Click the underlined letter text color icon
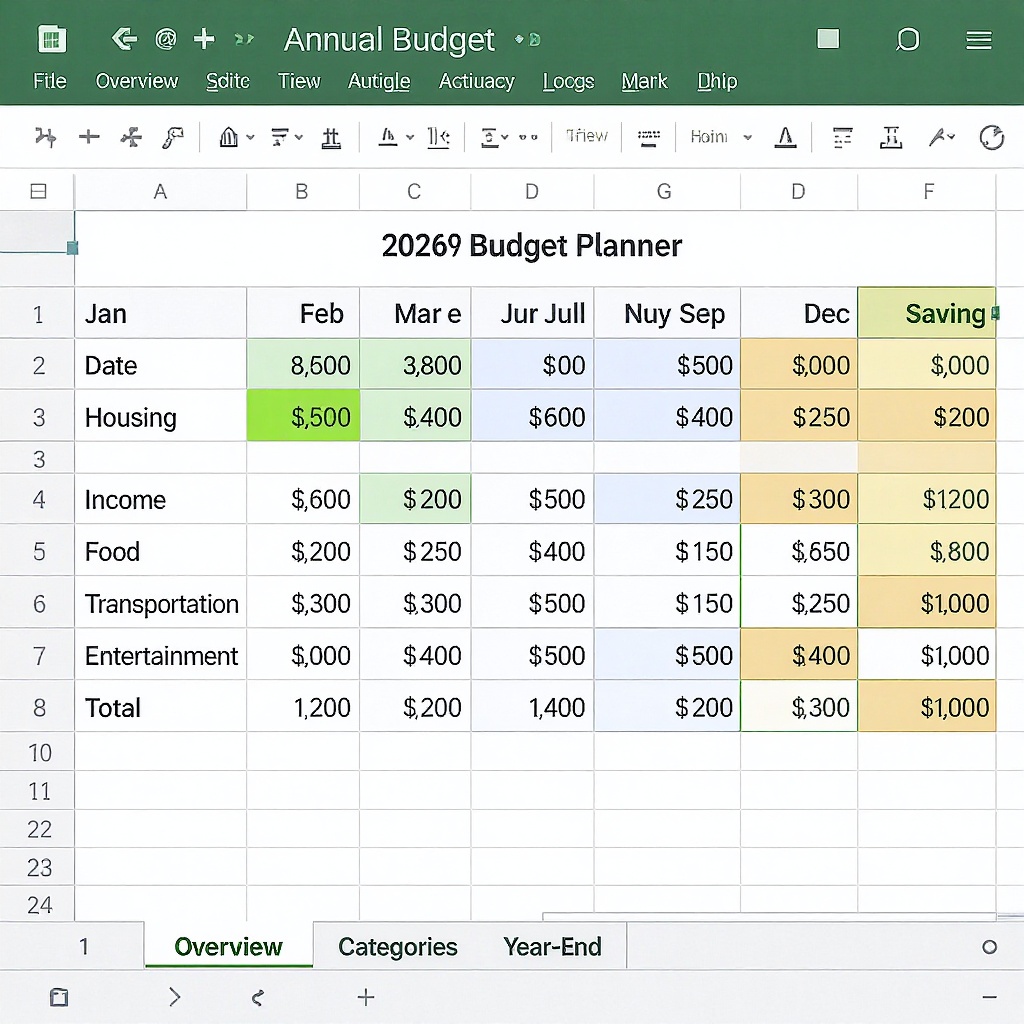Viewport: 1024px width, 1024px height. (x=388, y=137)
